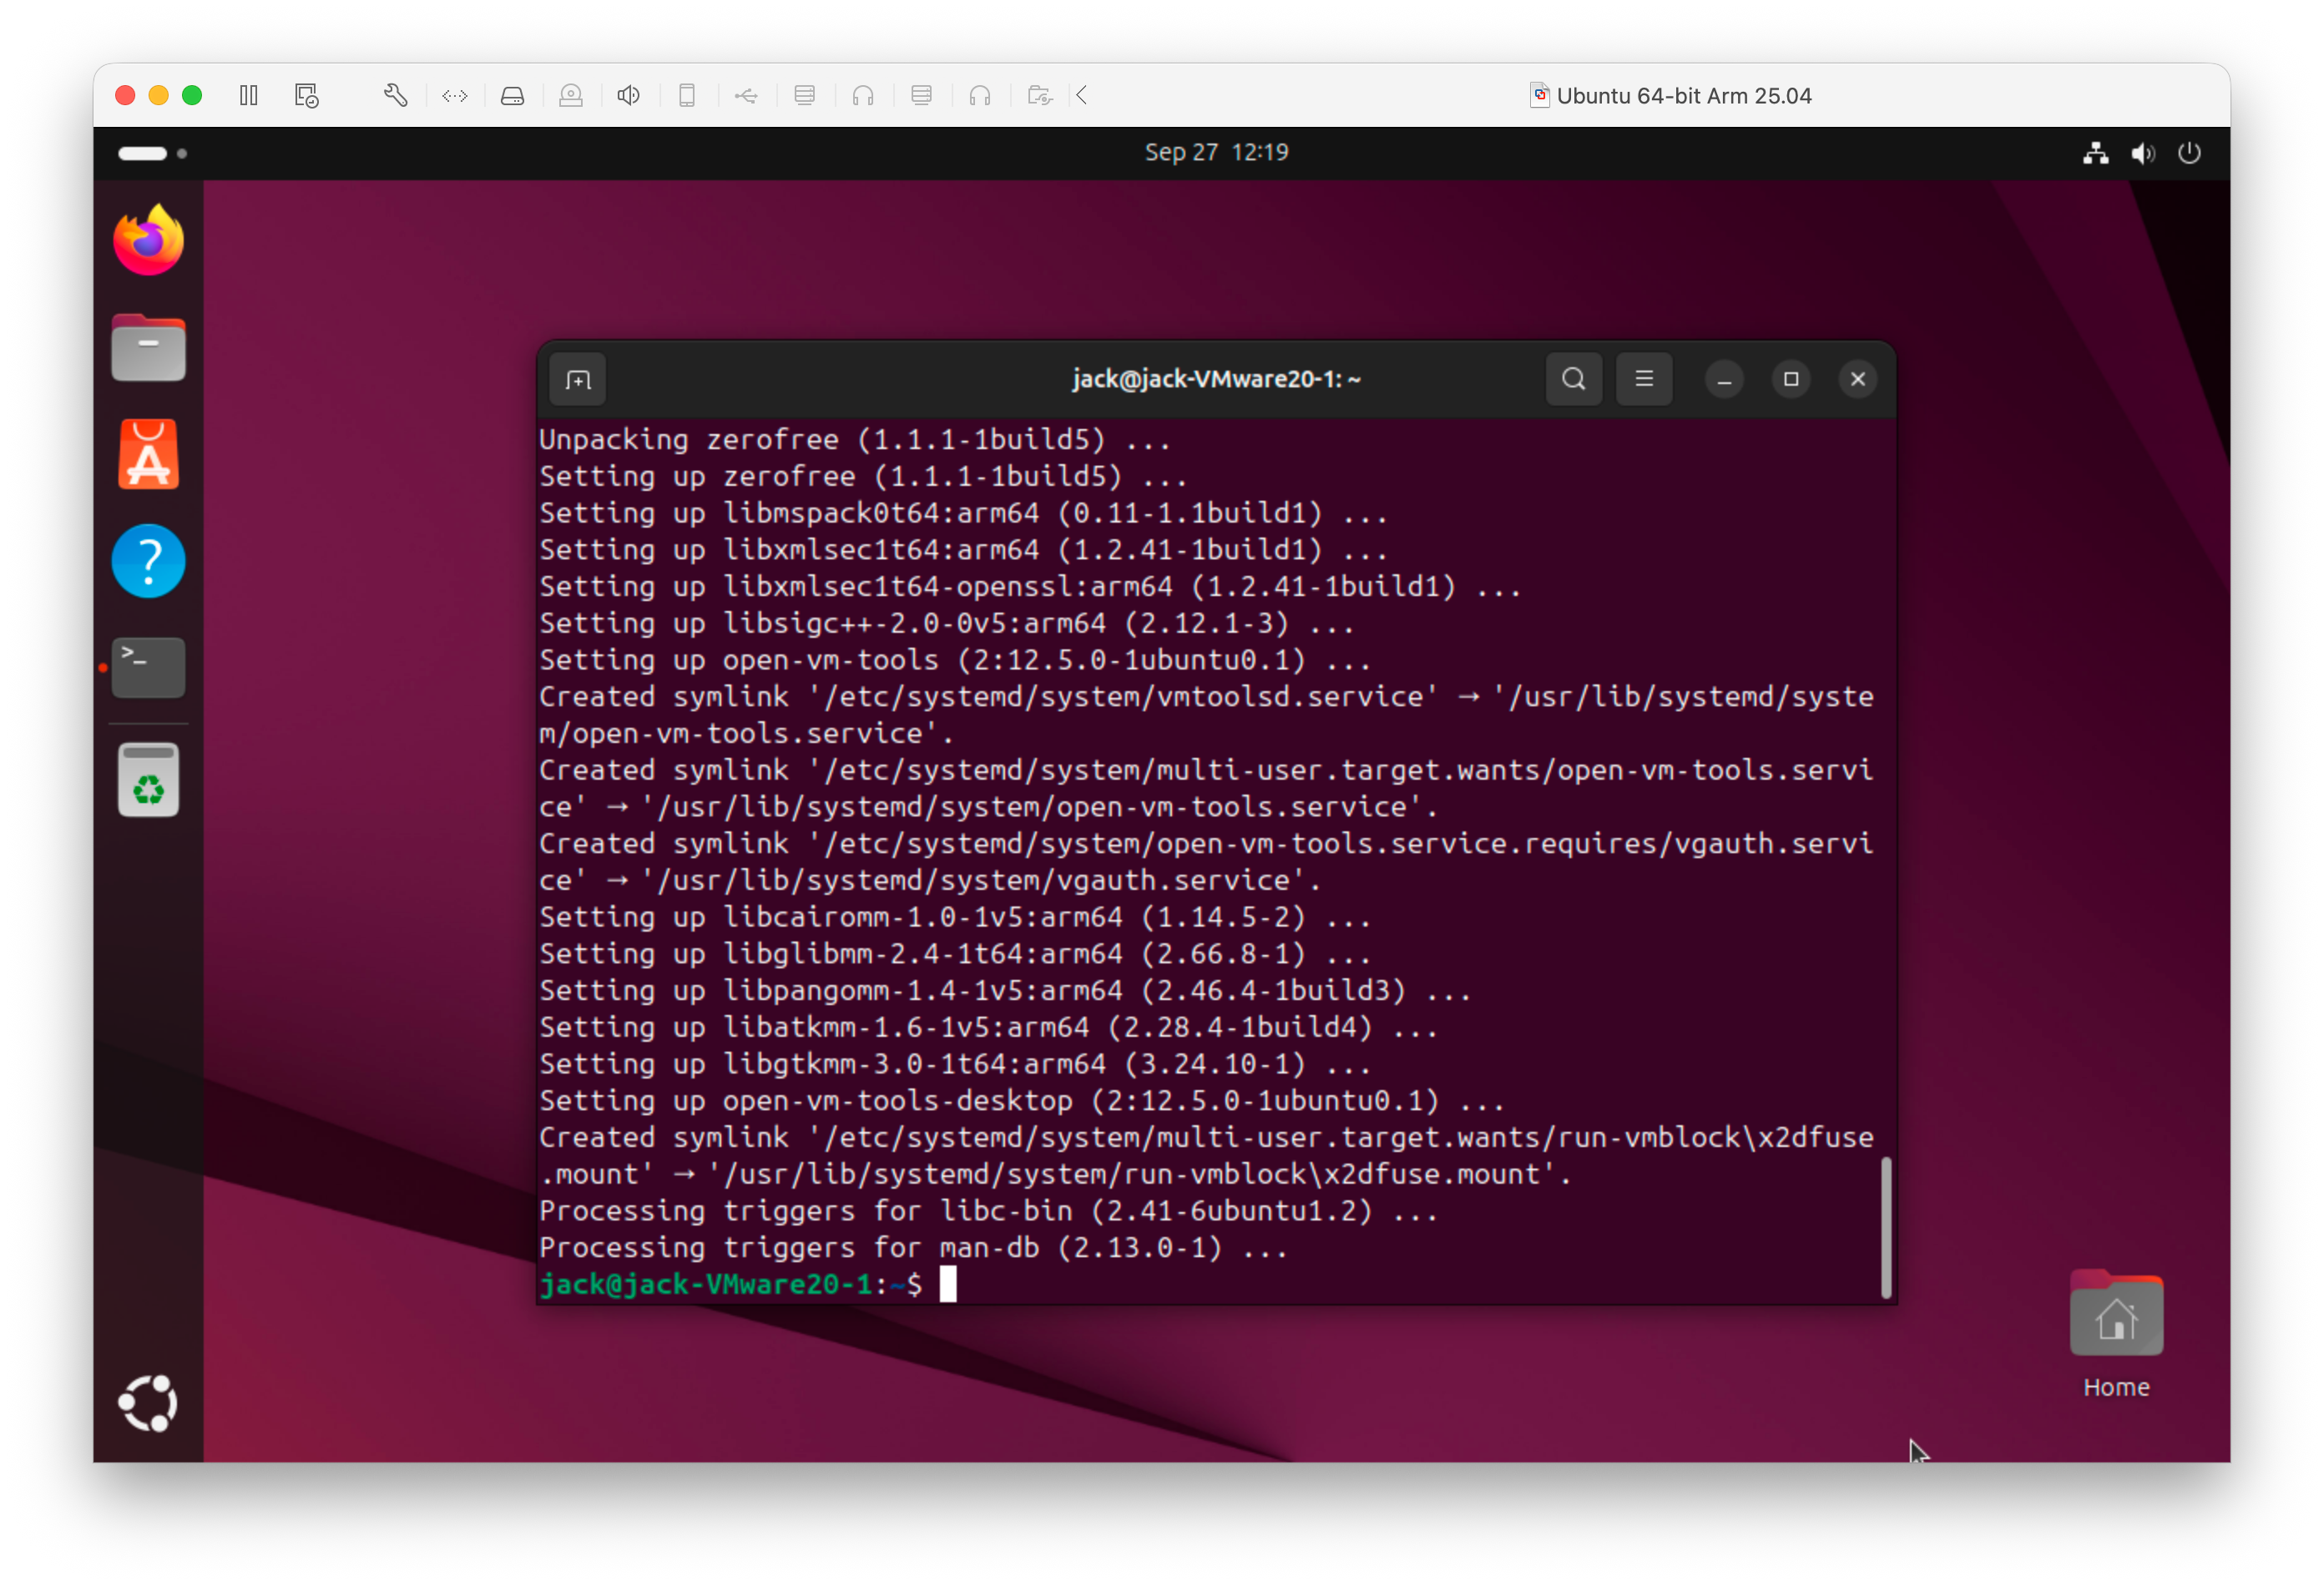Open the Ubuntu system menu power icon
The width and height of the screenshot is (2324, 1586).
coord(2189,153)
